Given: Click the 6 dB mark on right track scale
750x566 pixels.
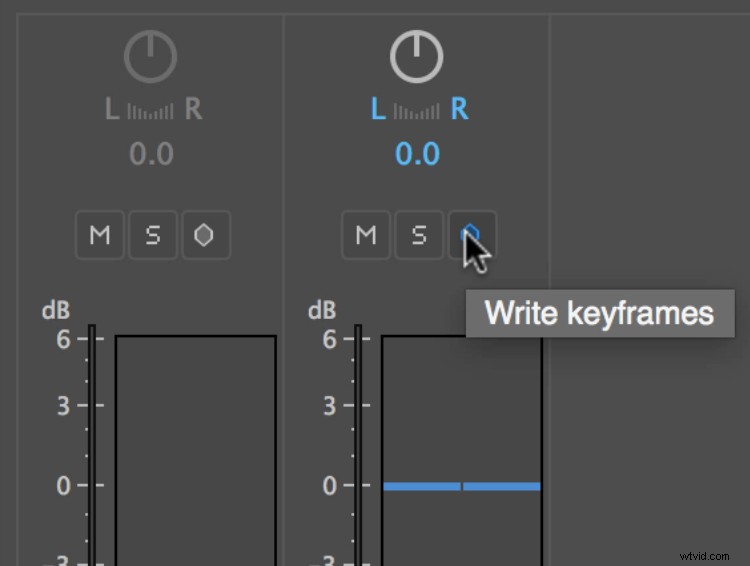Looking at the screenshot, I should pyautogui.click(x=330, y=339).
